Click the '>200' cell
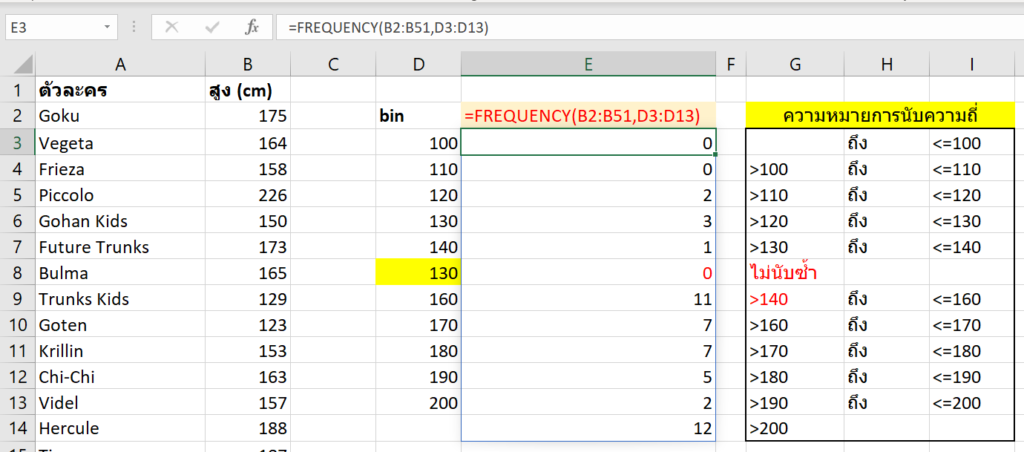The width and height of the screenshot is (1024, 452). click(x=795, y=428)
